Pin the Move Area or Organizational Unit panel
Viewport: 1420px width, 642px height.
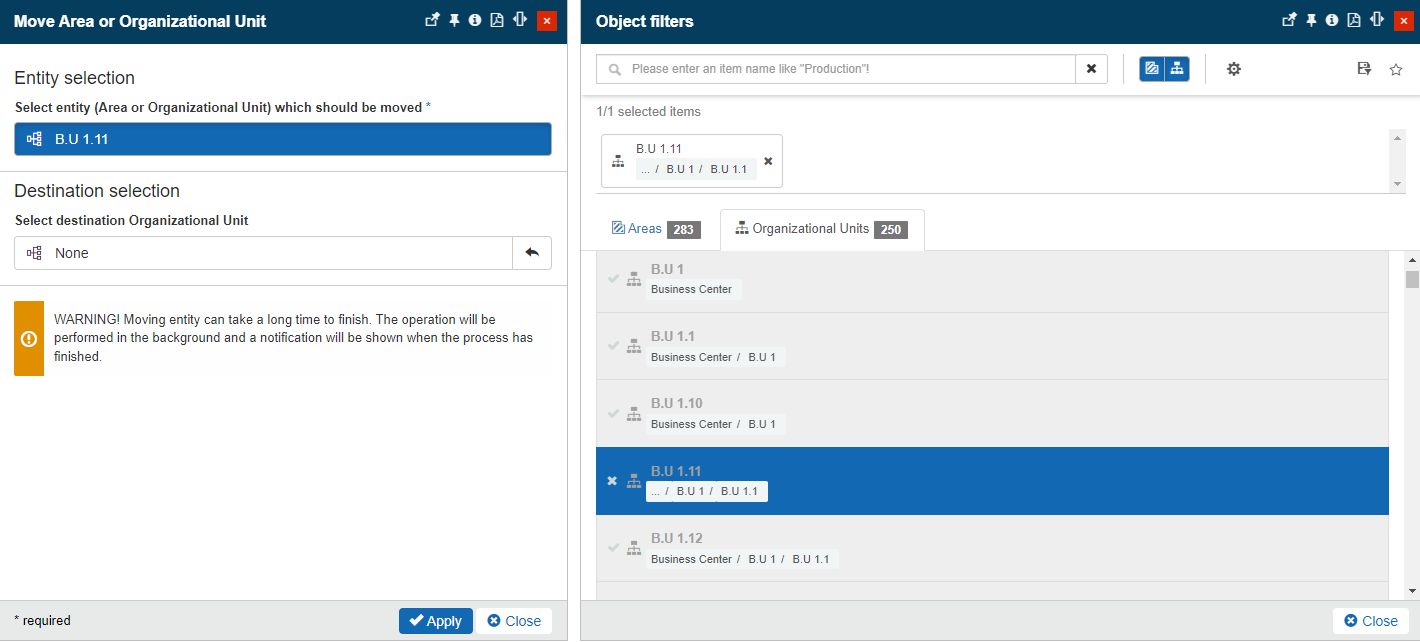point(454,20)
